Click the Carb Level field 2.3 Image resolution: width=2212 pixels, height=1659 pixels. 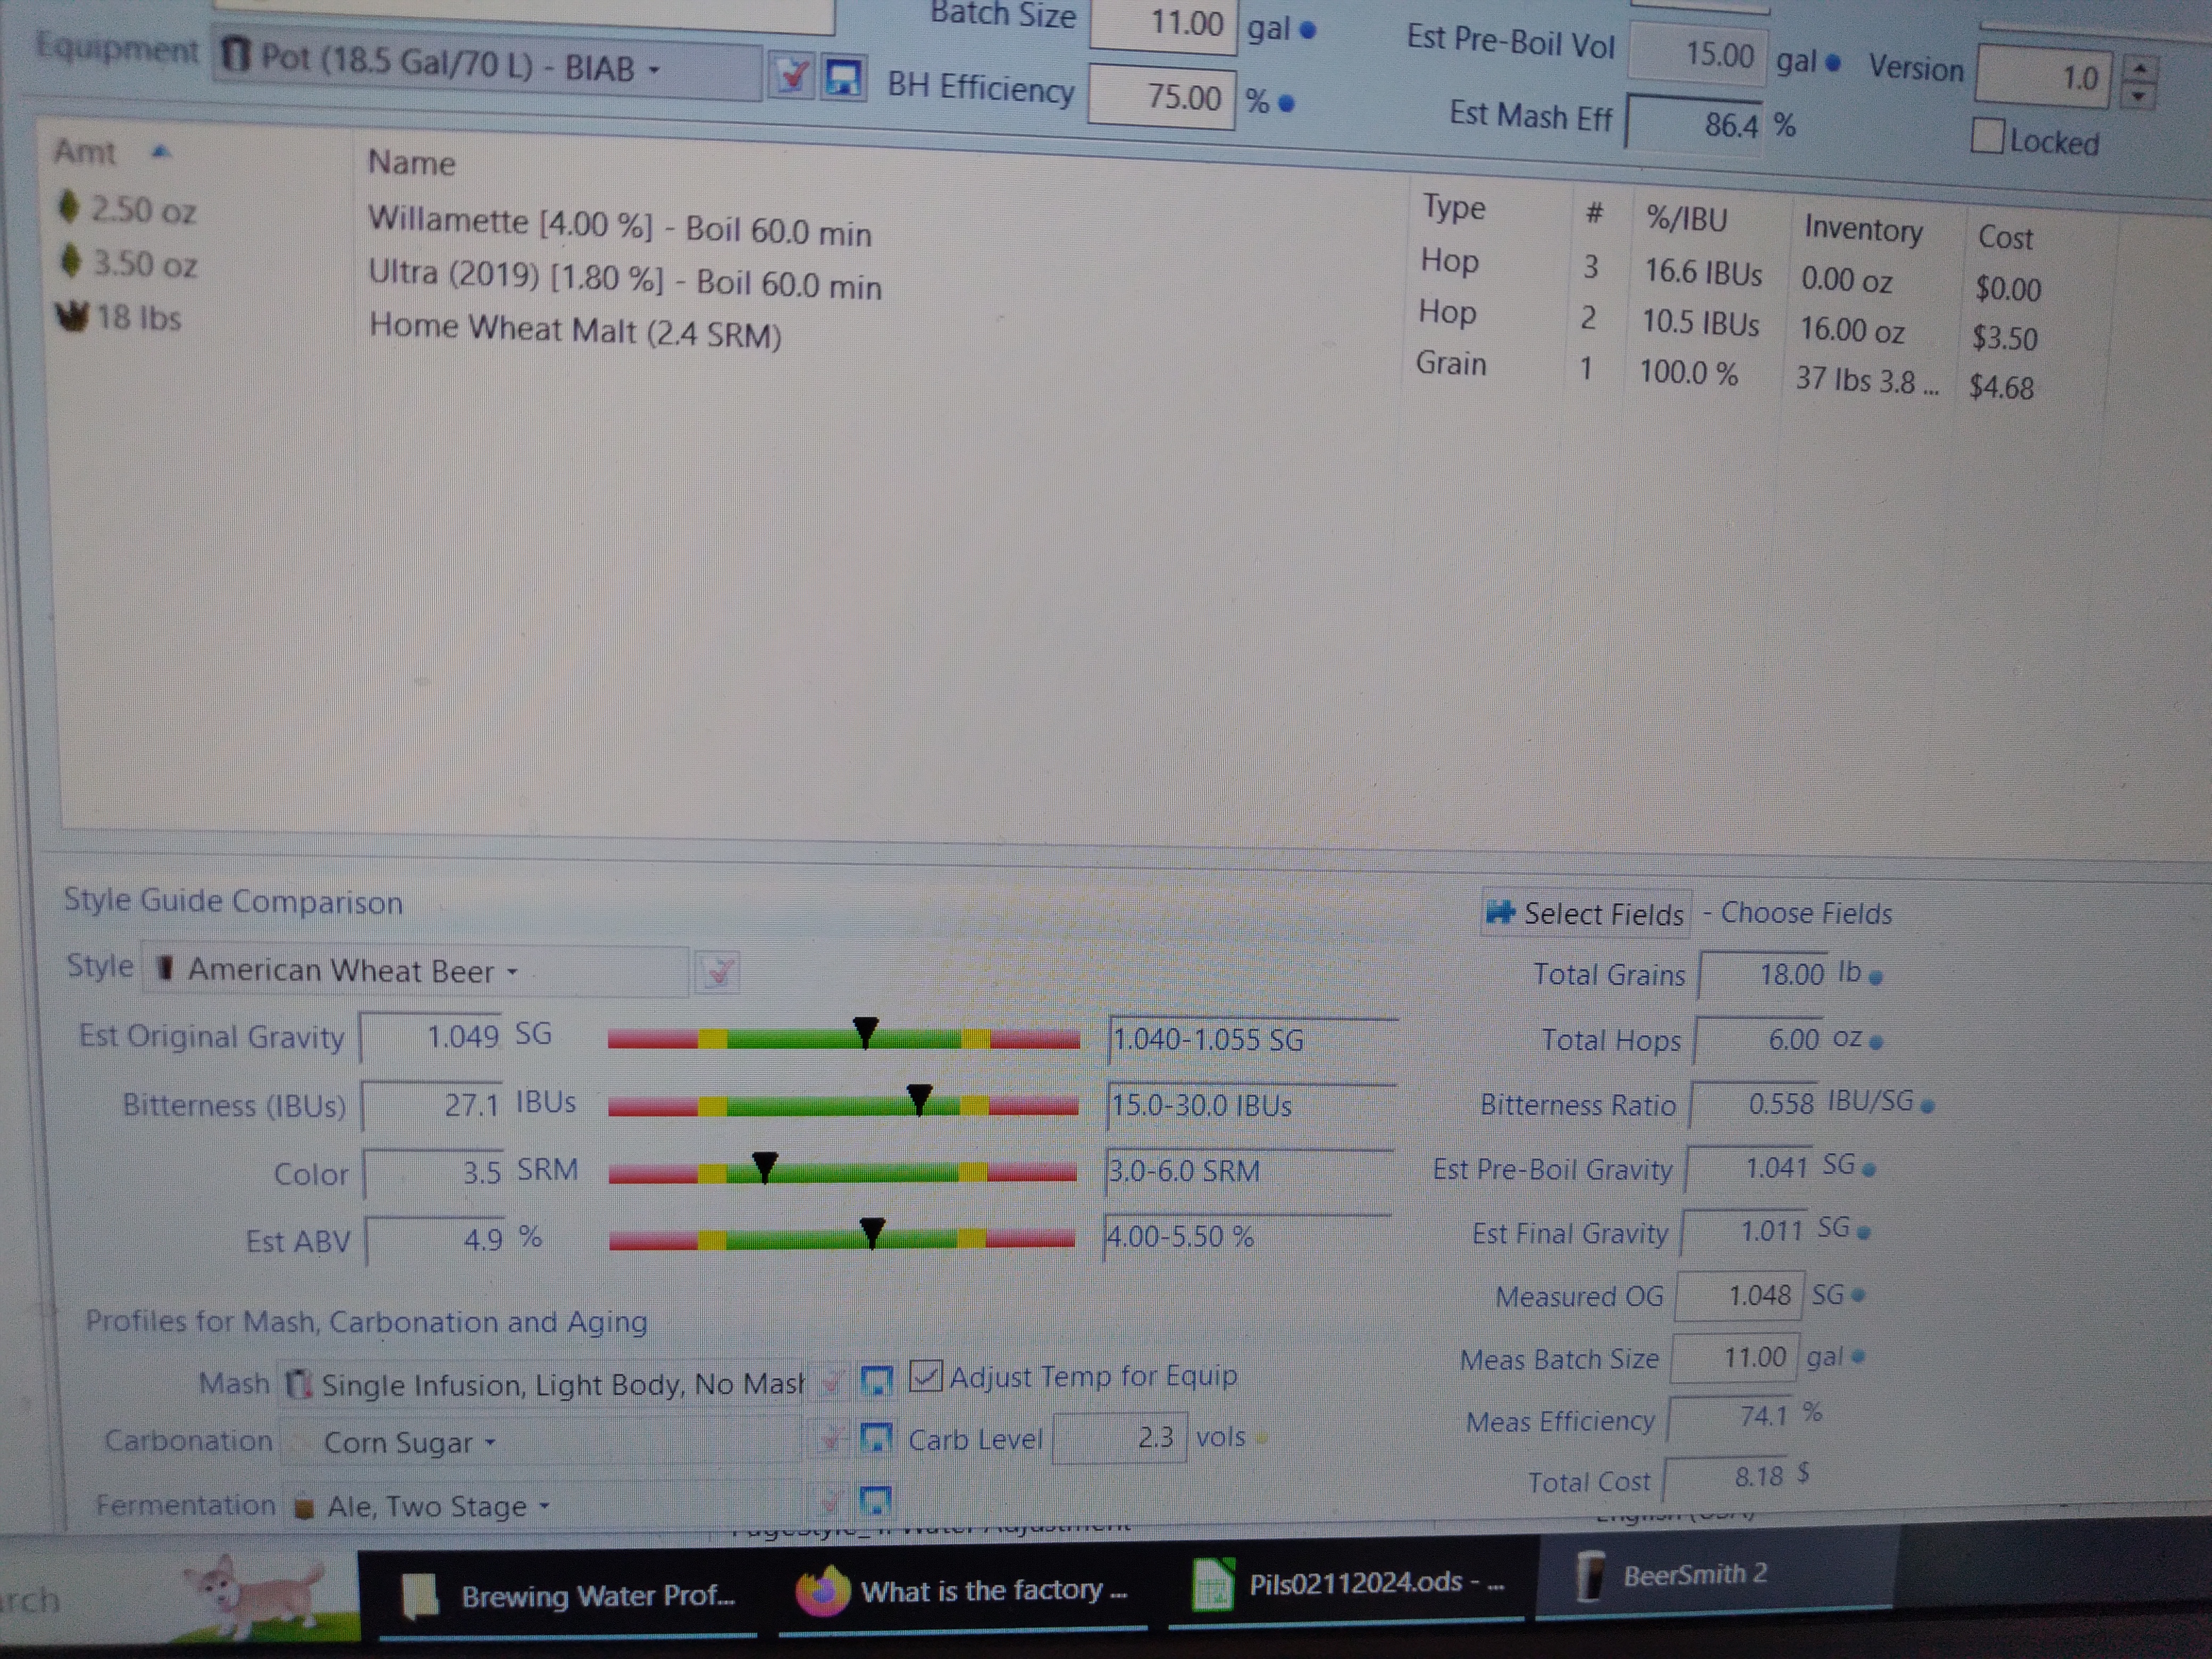(1120, 1438)
